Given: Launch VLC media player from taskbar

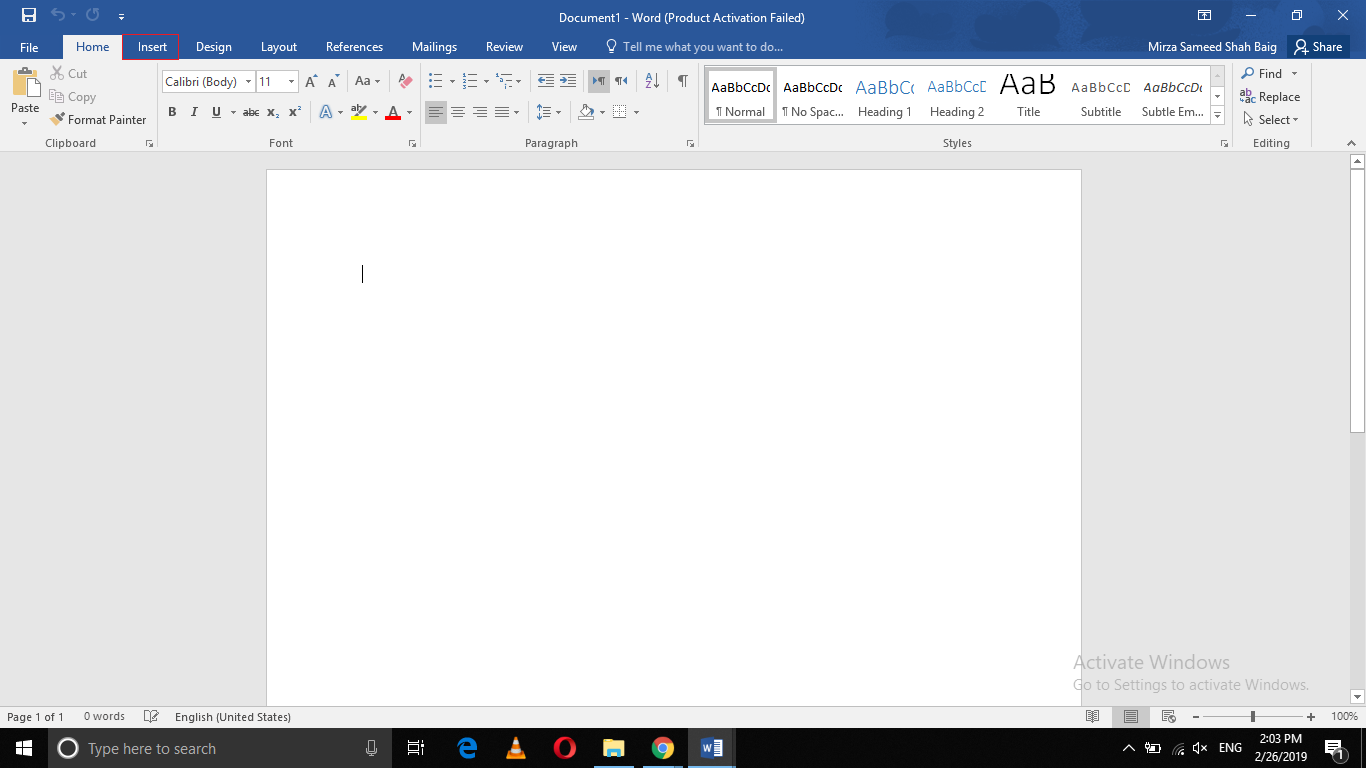Looking at the screenshot, I should (516, 748).
